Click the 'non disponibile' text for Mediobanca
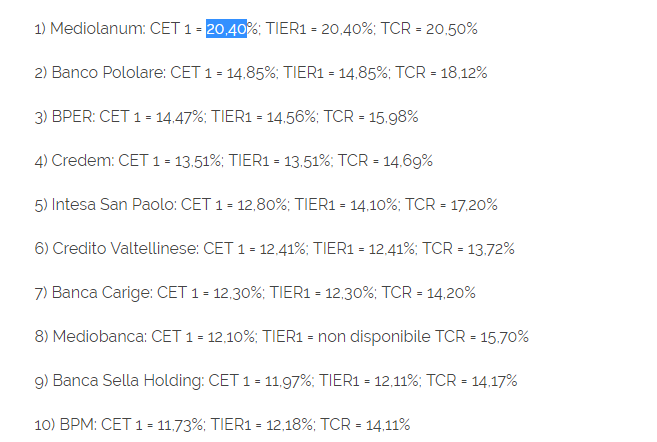Viewport: 657px width, 442px height. [x=374, y=337]
